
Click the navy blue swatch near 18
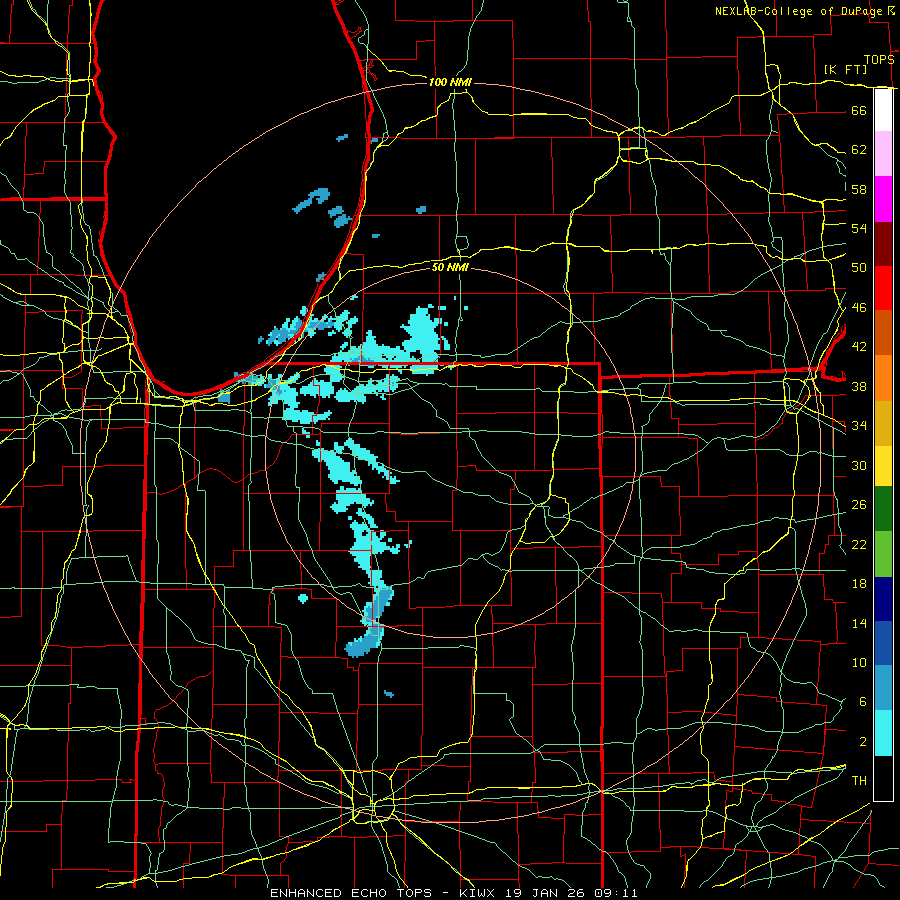point(883,599)
